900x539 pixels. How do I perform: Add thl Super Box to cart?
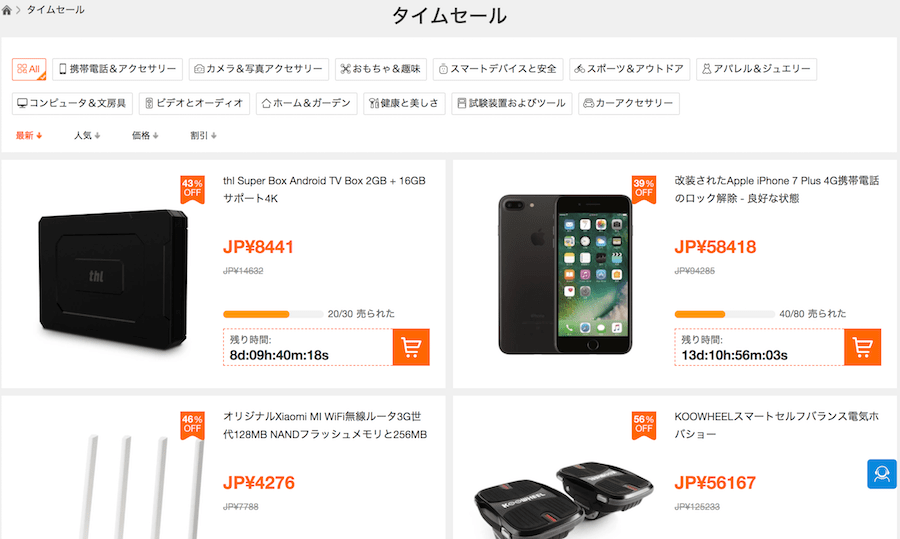coord(411,347)
